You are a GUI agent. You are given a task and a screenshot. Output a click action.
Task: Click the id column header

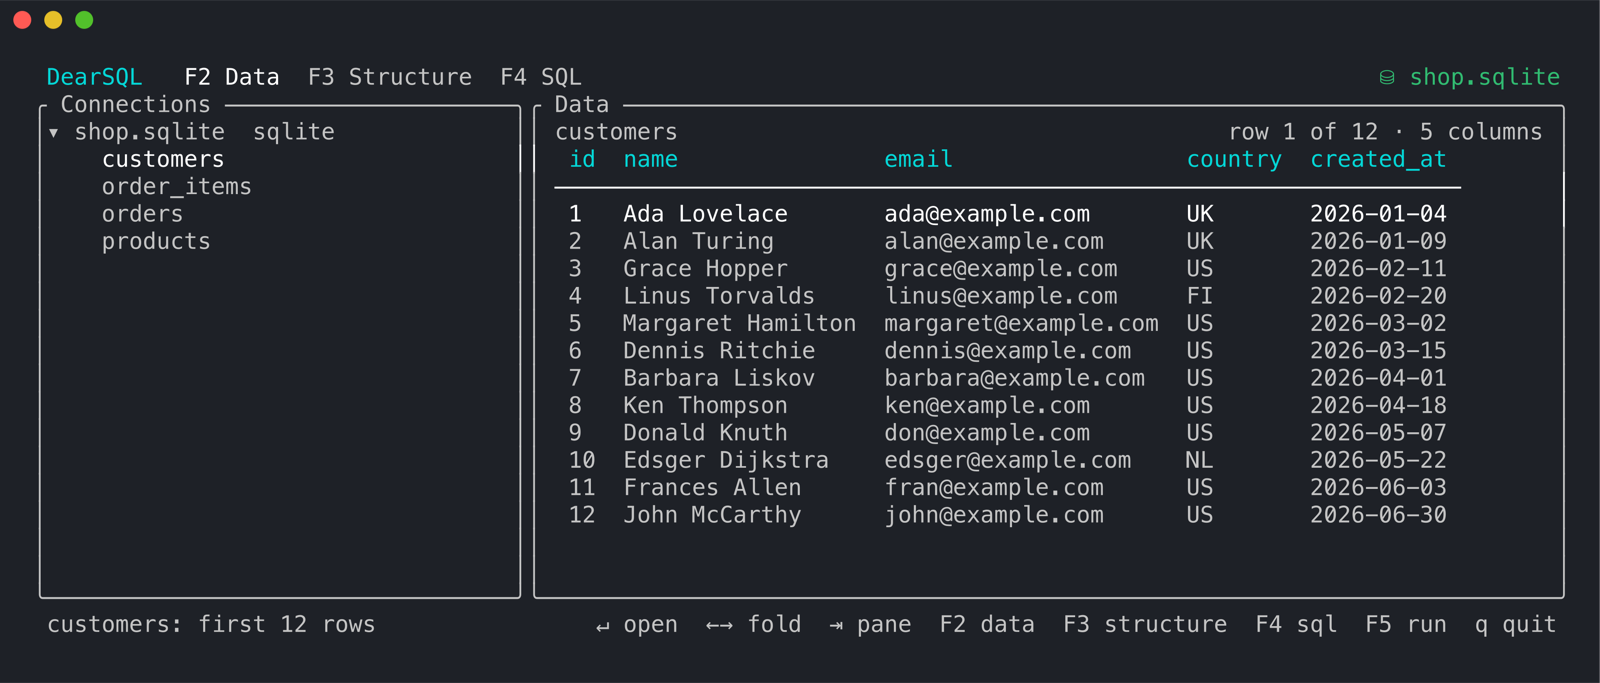pyautogui.click(x=582, y=159)
